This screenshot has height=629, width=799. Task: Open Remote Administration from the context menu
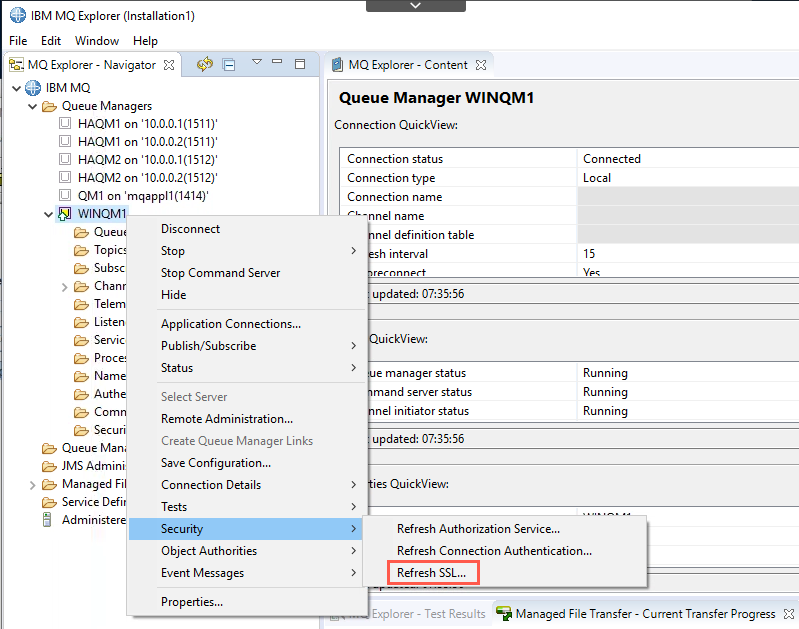click(227, 418)
